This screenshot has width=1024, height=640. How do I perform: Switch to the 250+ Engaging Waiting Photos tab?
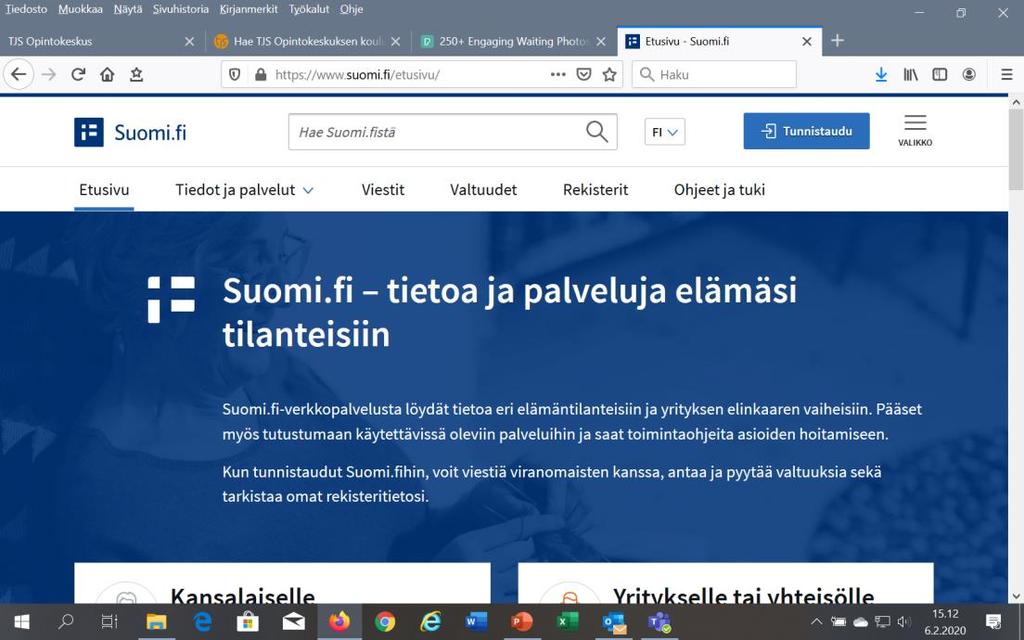[x=514, y=41]
